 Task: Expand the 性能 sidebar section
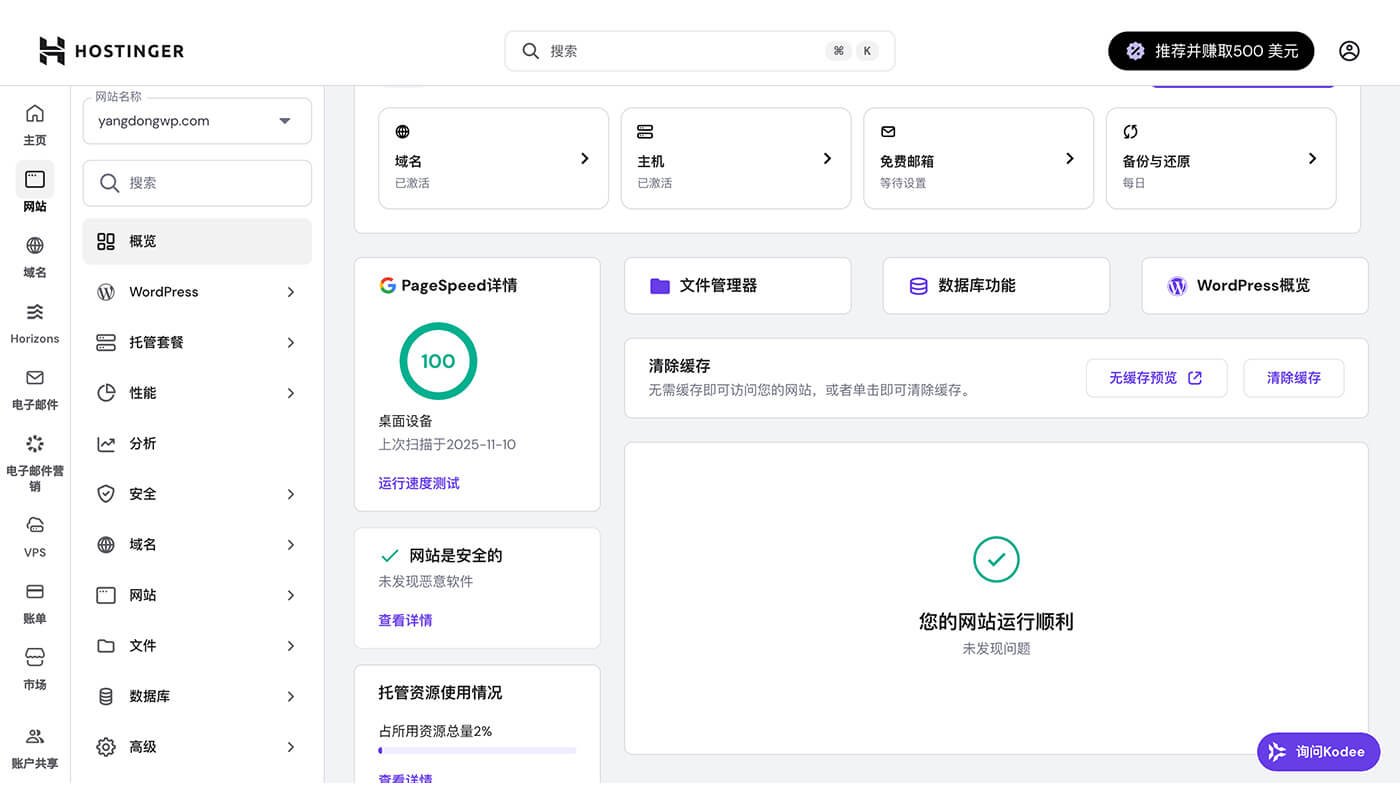196,392
